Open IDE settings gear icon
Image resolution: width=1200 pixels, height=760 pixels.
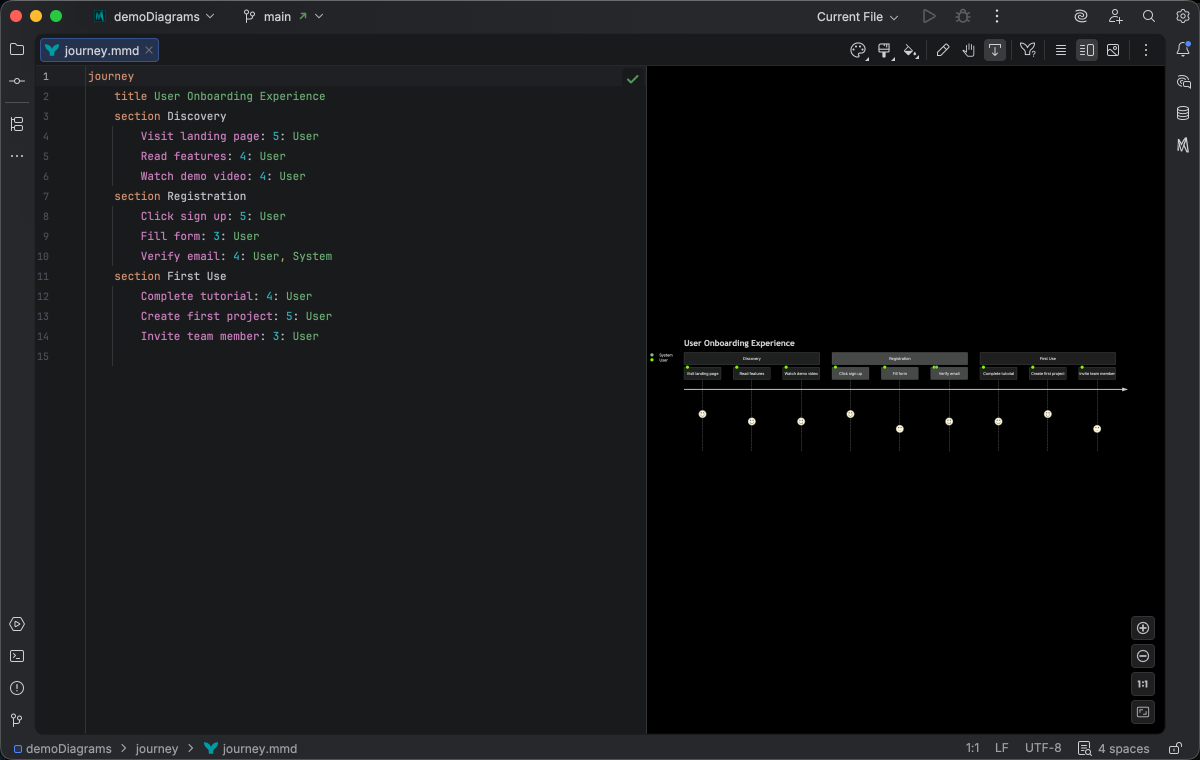point(1182,16)
